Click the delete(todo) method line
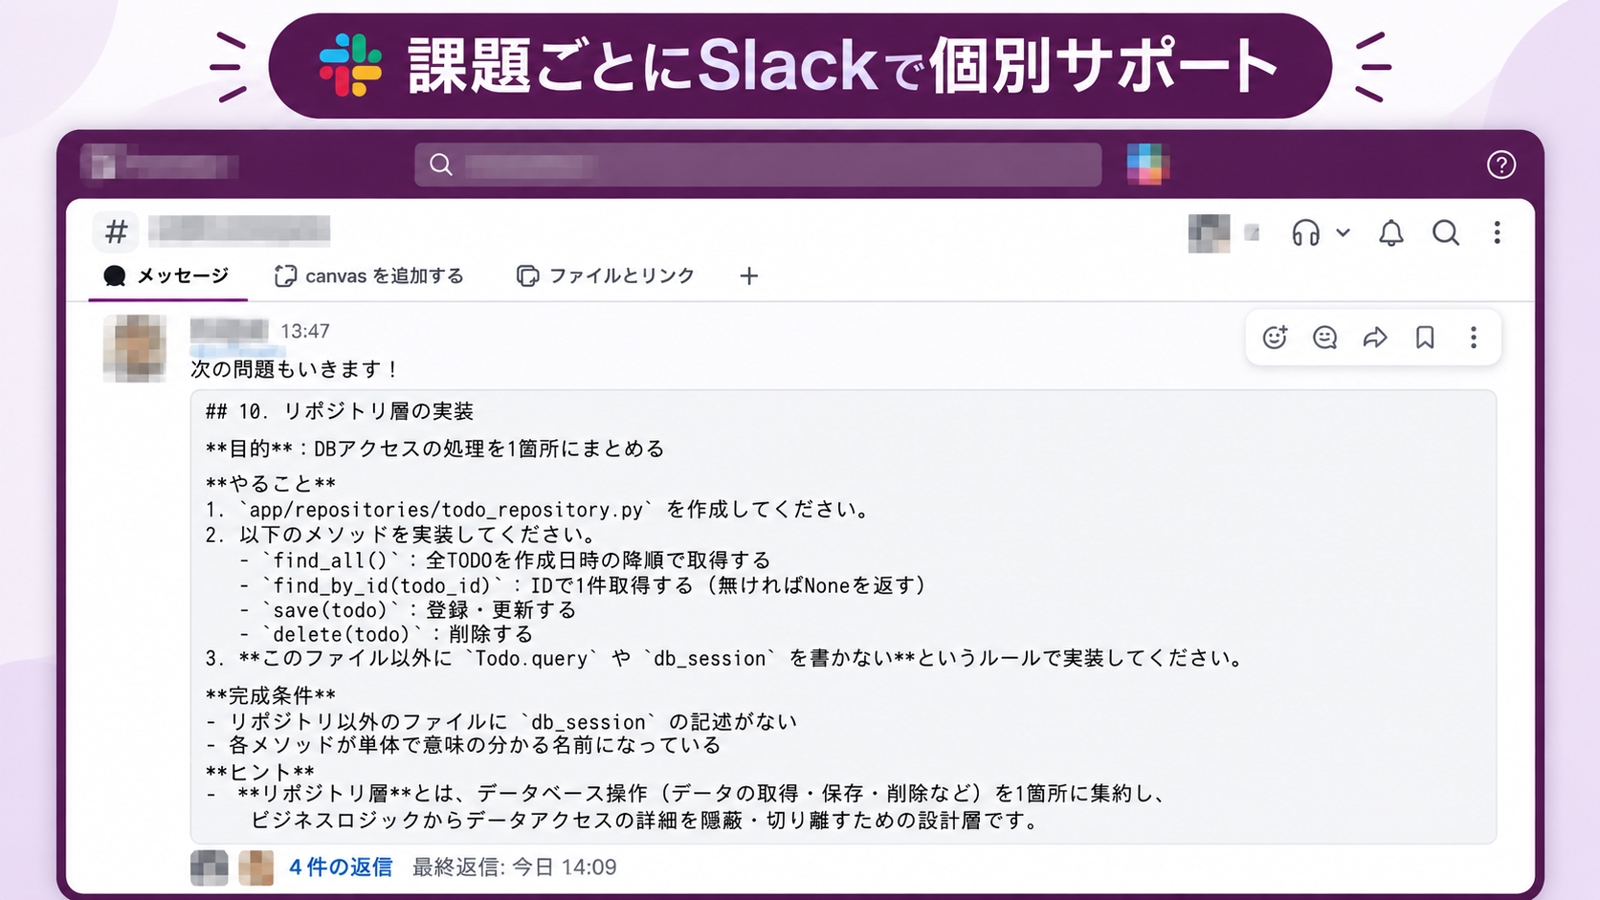Image resolution: width=1600 pixels, height=900 pixels. (x=386, y=634)
